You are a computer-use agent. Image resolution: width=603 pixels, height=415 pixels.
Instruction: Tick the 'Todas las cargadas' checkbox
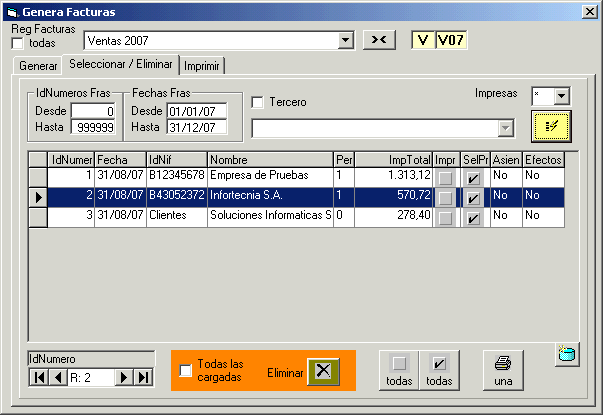[185, 371]
